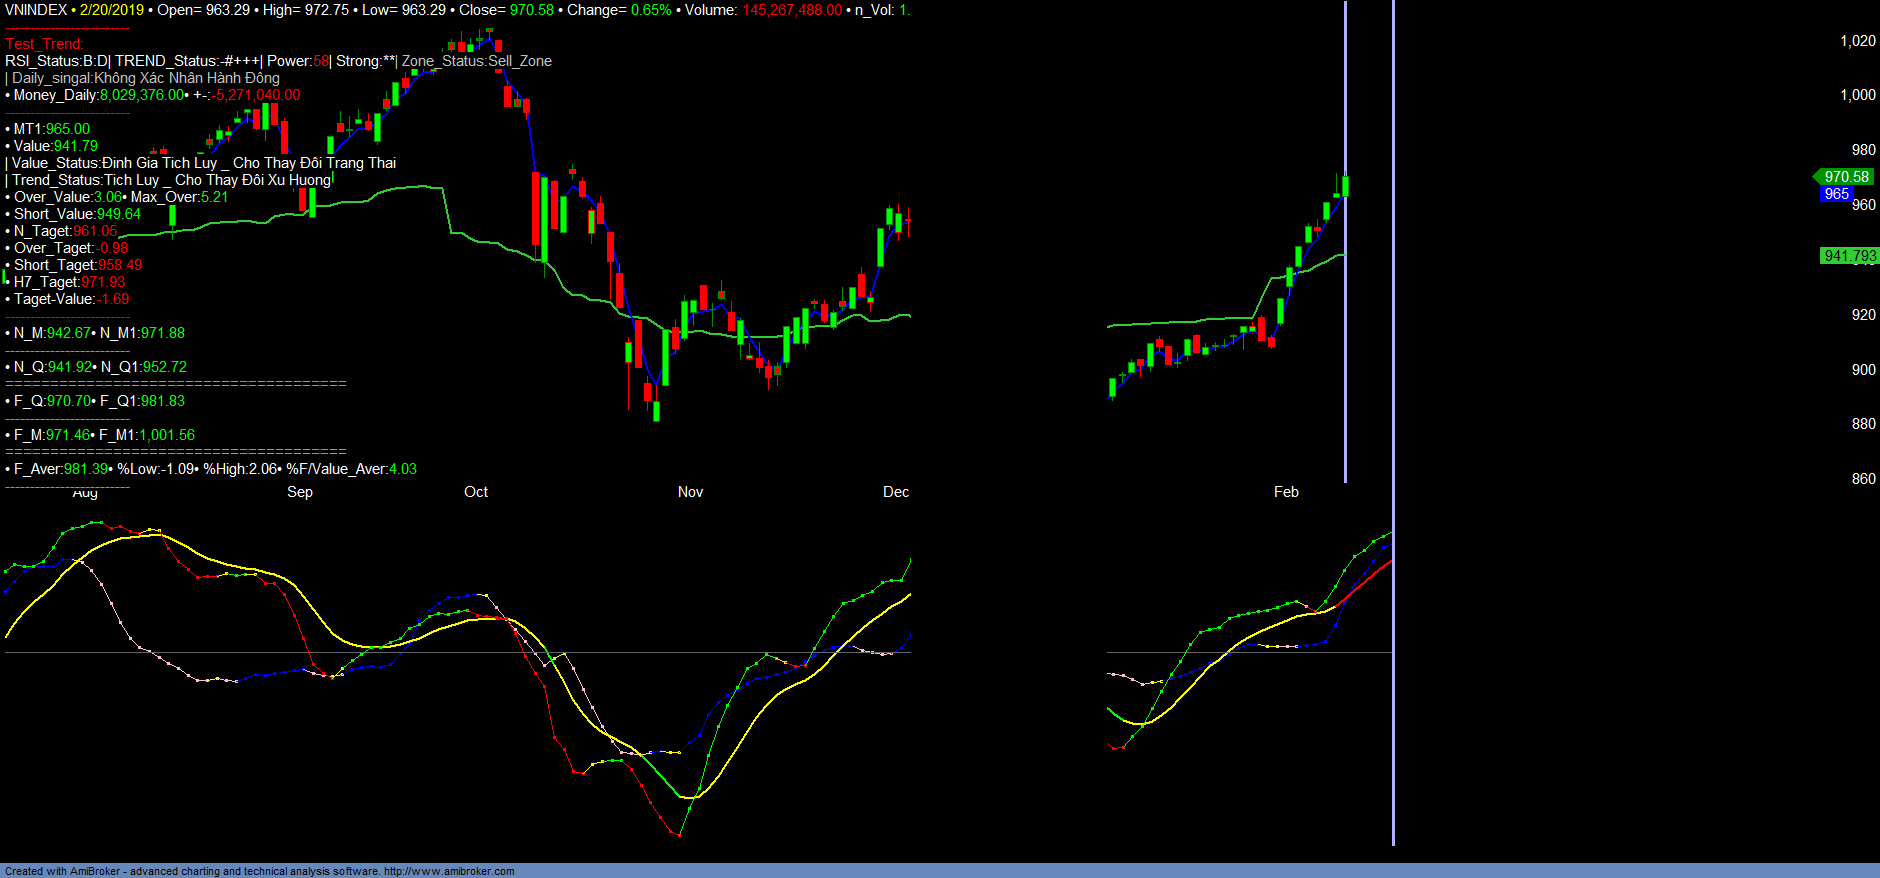
Task: Click the Dec label on time axis
Action: pyautogui.click(x=896, y=492)
